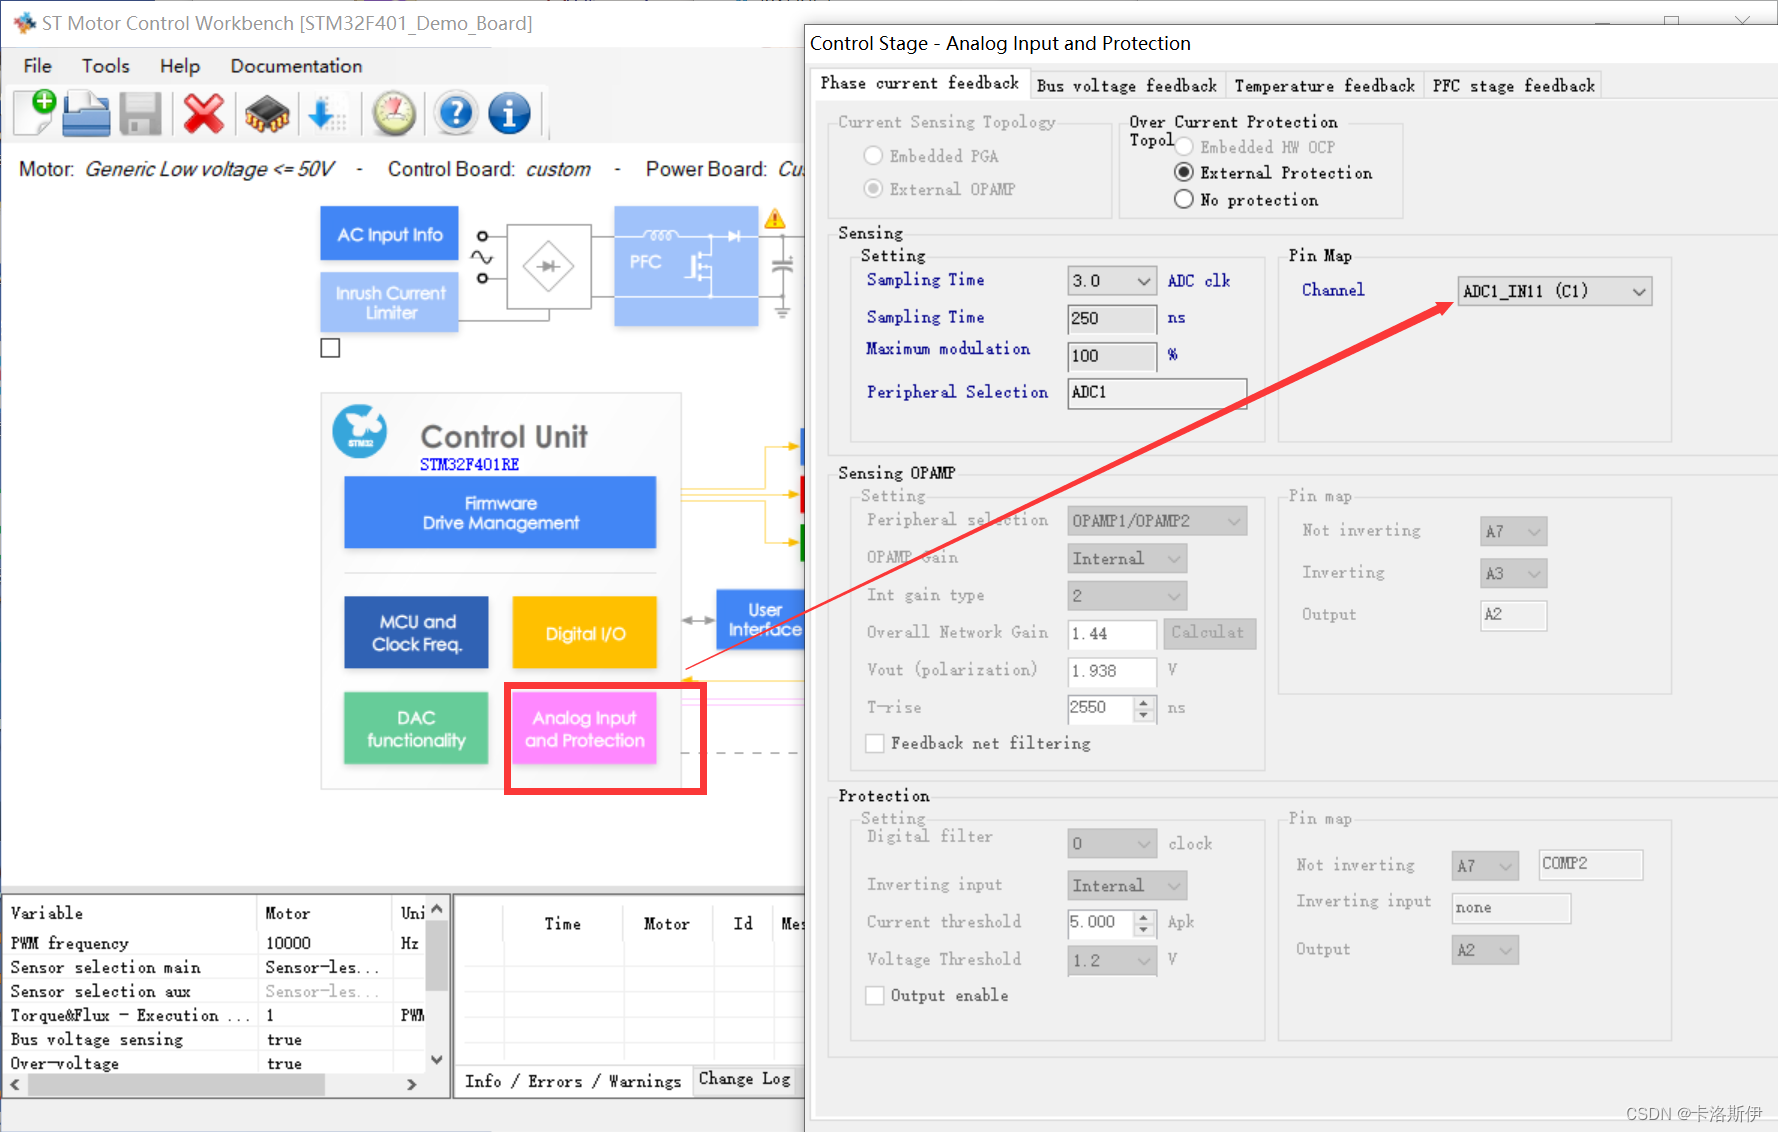Click Current threshold stepper arrows

1144,923
